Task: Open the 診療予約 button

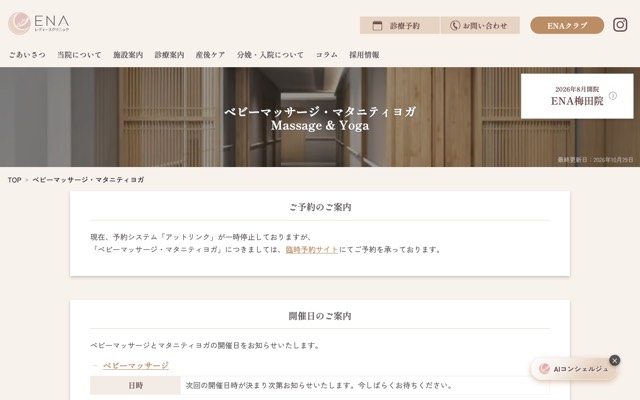Action: (x=400, y=25)
